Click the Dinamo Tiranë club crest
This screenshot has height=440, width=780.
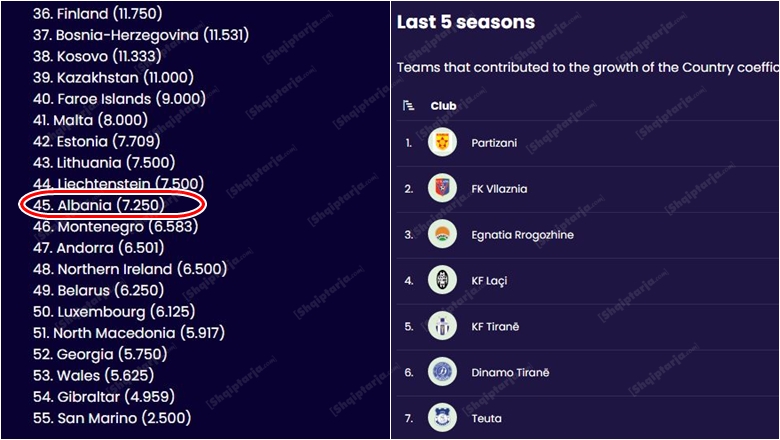442,373
